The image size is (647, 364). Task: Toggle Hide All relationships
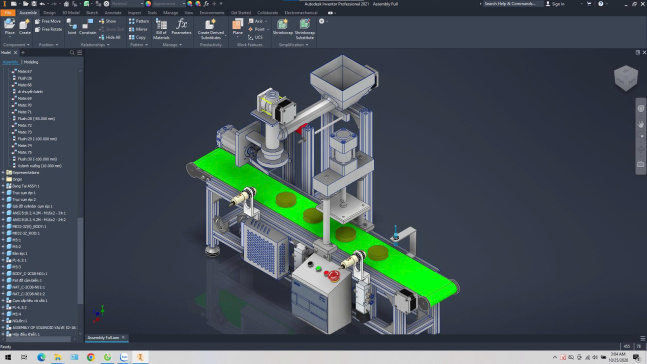click(109, 37)
